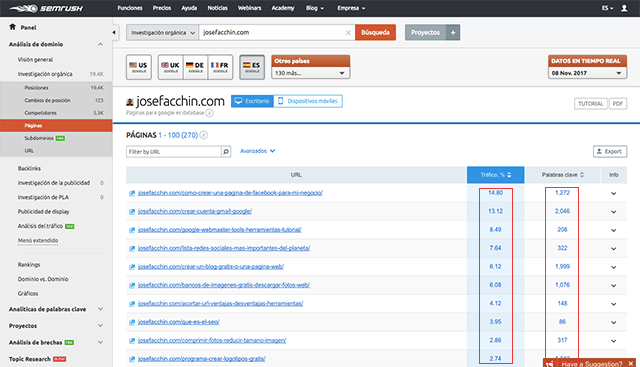Open the external link icon for acortar-url row
The height and width of the screenshot is (367, 640).
[x=132, y=304]
